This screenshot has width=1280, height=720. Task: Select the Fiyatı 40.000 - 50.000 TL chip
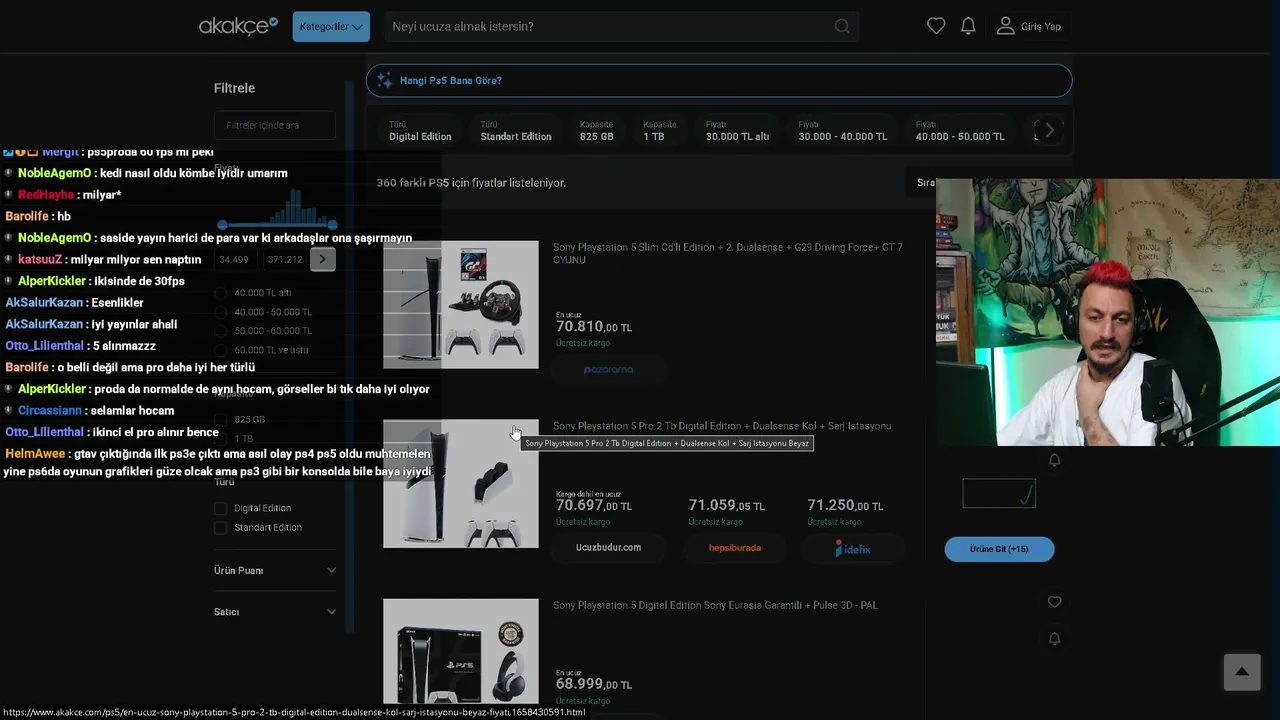point(960,131)
